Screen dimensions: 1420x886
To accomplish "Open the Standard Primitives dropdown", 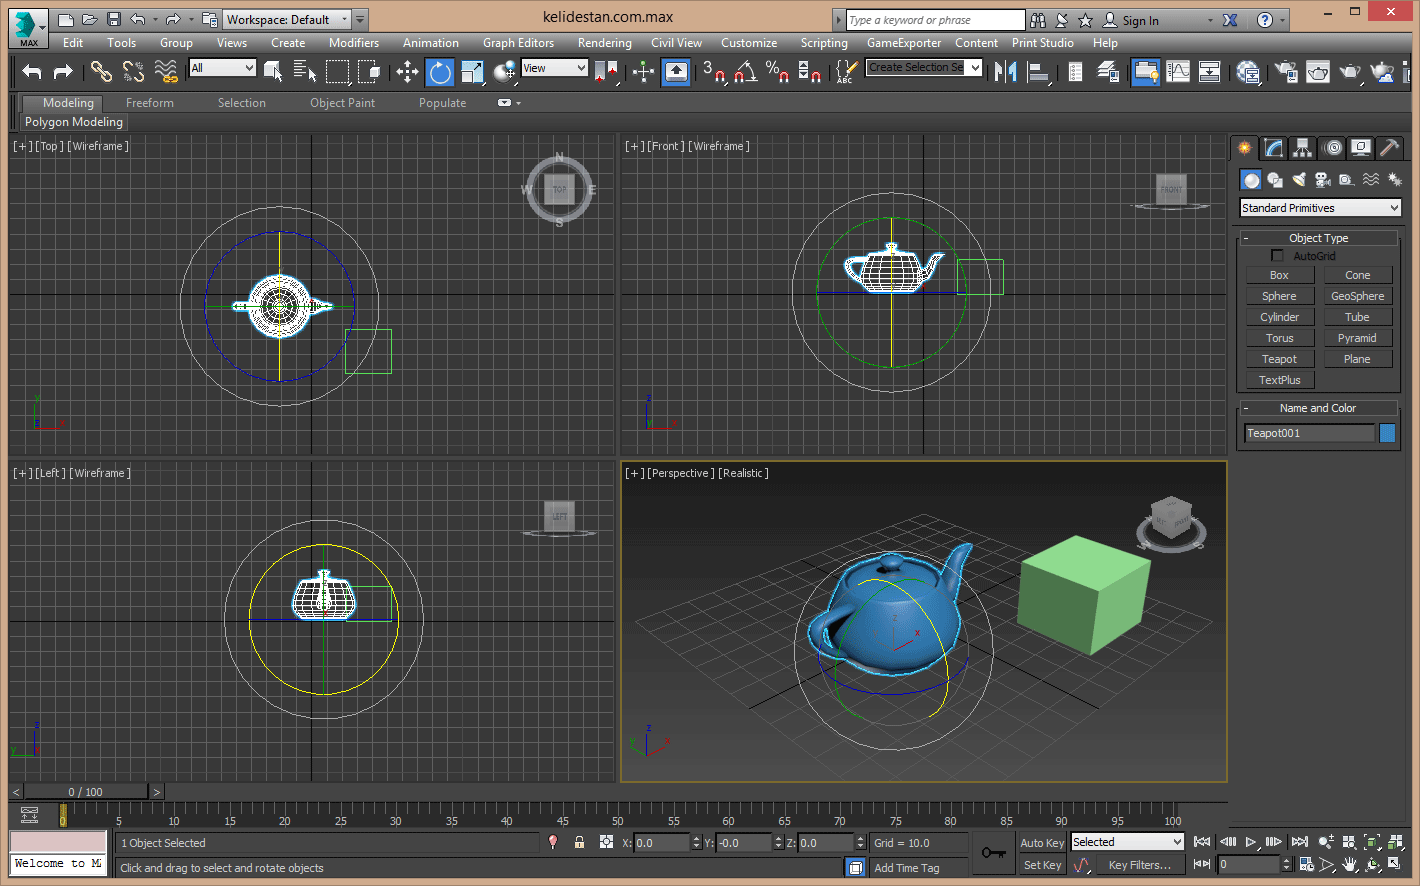I will (1320, 208).
